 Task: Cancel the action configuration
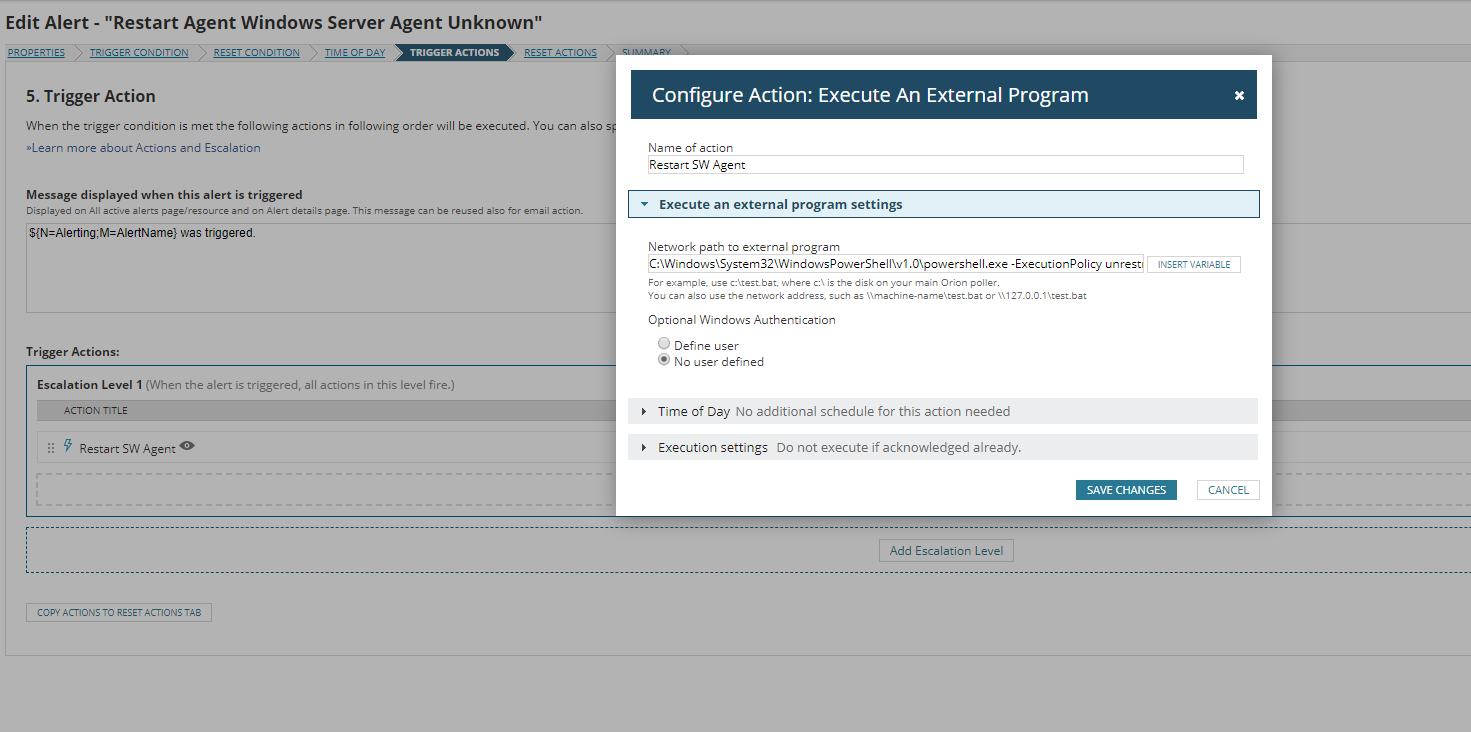point(1227,490)
